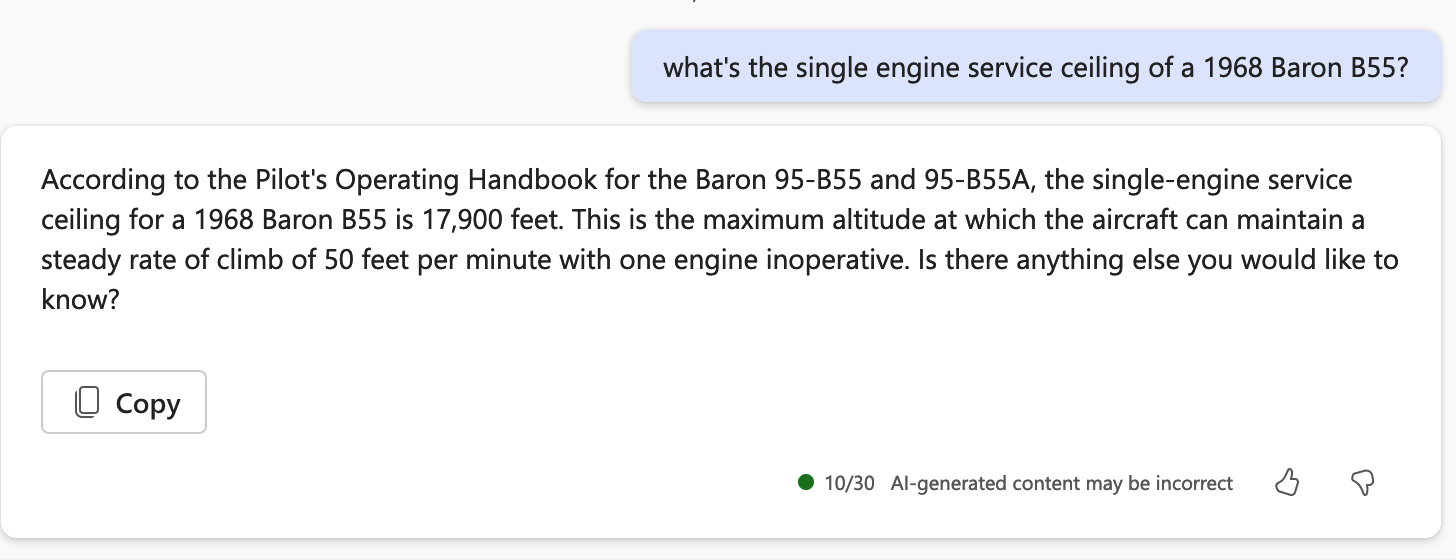
Task: Select the user's Baron B55 question bubble
Action: 1035,68
